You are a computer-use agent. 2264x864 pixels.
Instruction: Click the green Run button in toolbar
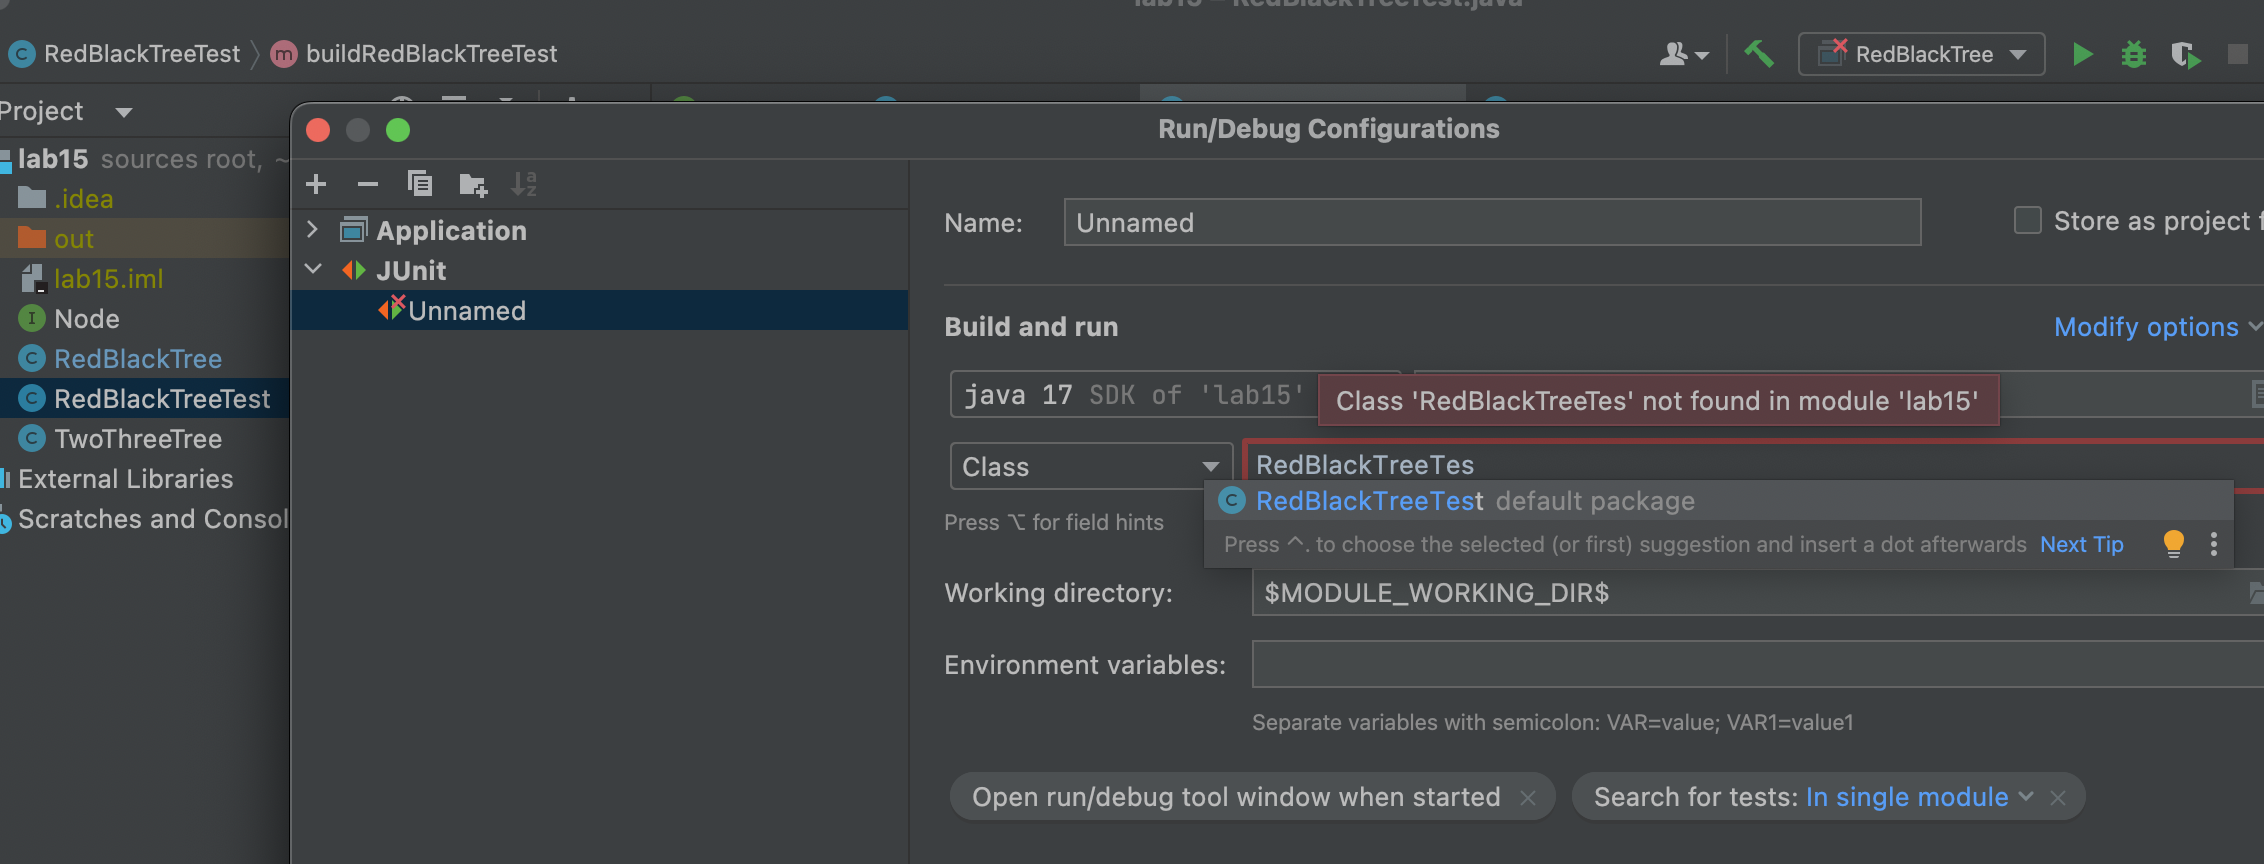[x=2083, y=54]
